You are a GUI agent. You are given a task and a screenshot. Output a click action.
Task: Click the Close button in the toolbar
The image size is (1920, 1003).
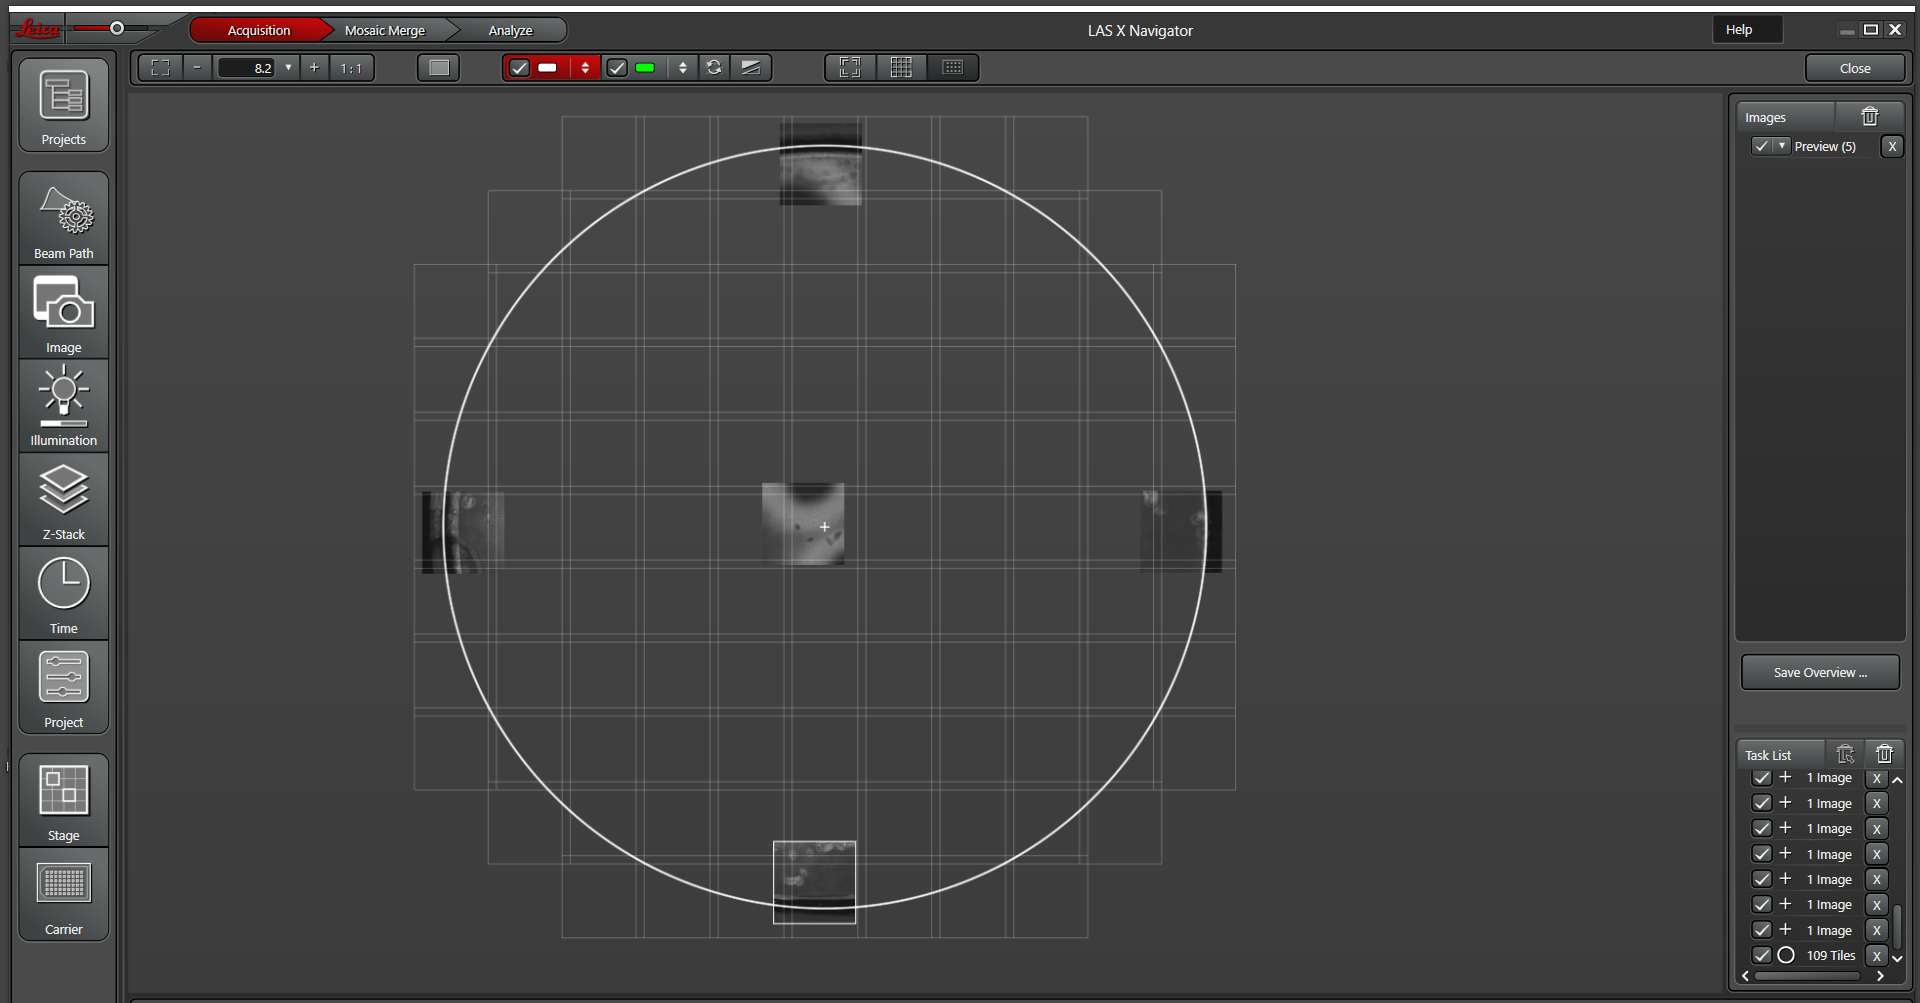coord(1854,68)
